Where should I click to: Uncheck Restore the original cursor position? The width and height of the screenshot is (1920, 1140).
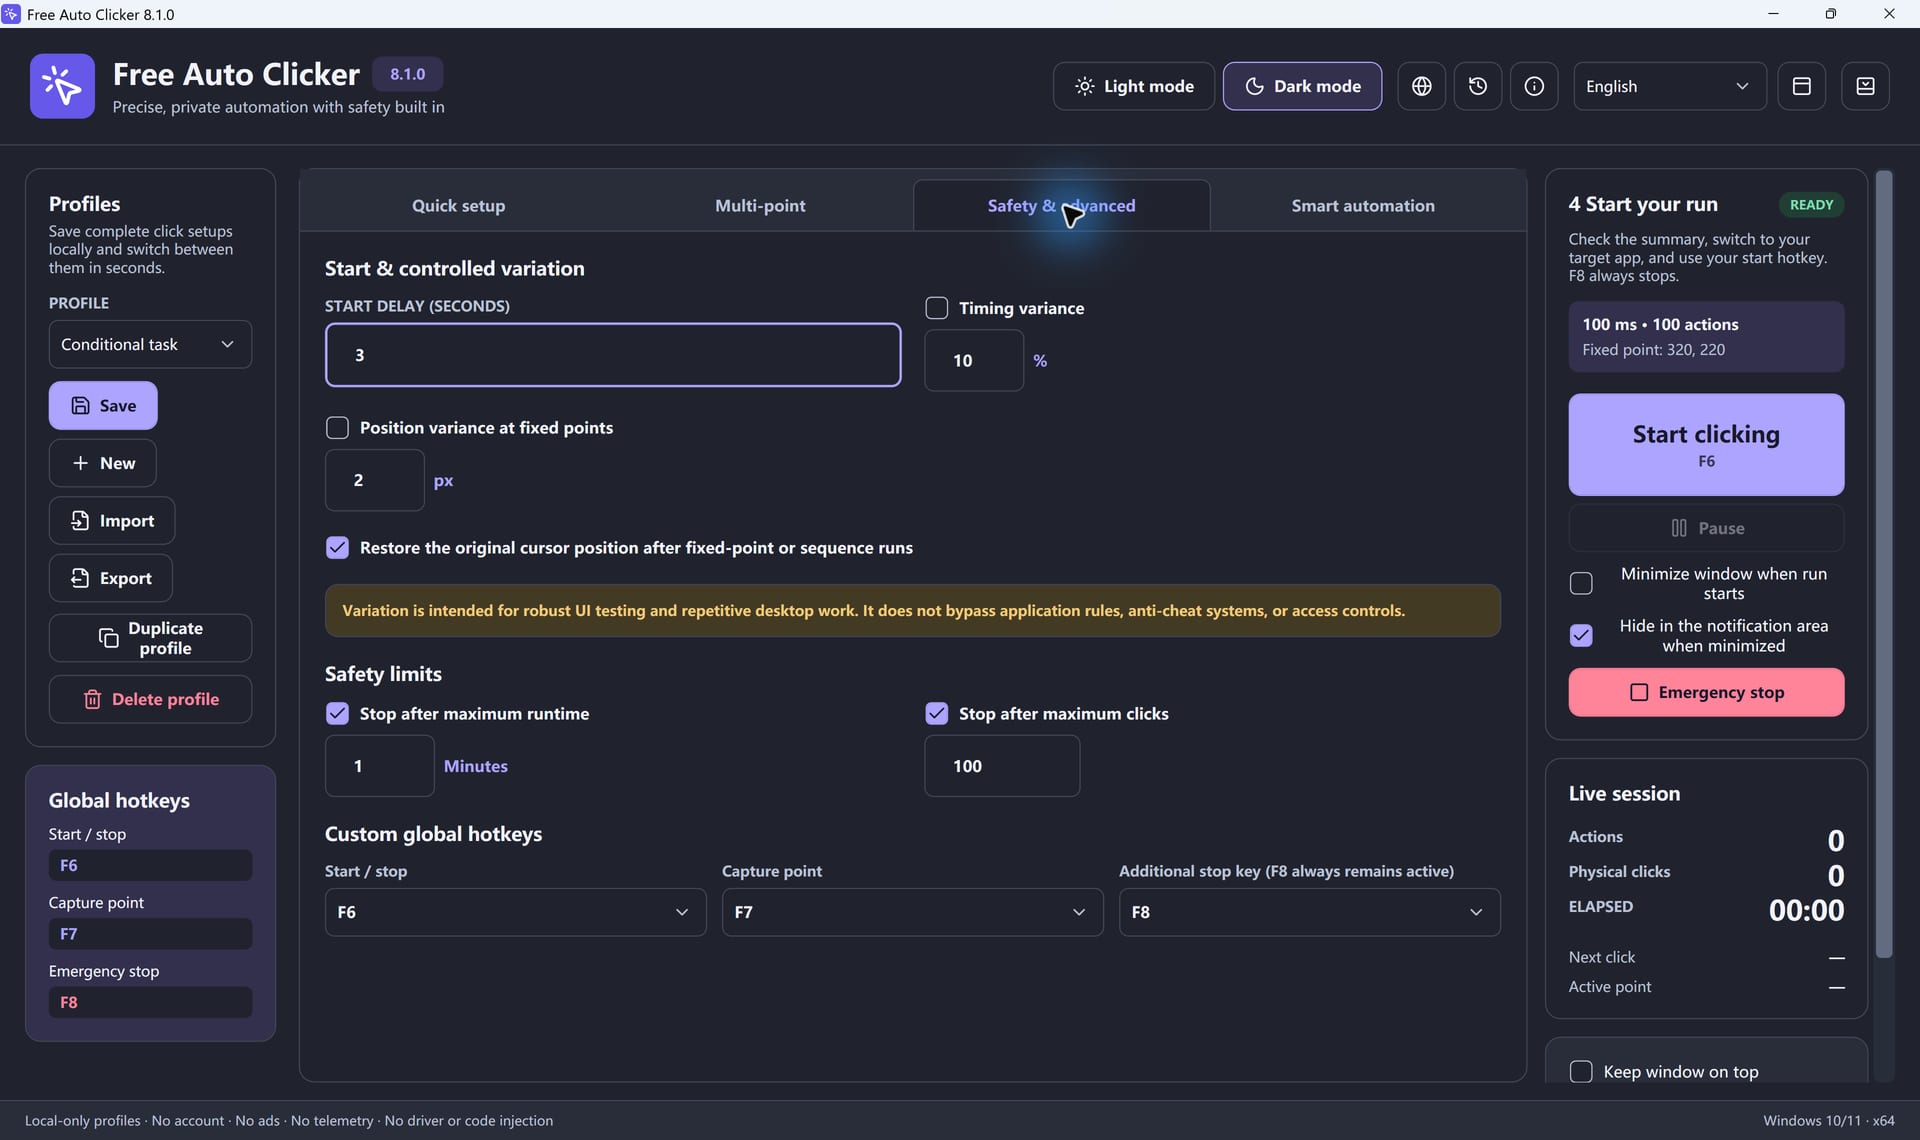click(x=337, y=548)
